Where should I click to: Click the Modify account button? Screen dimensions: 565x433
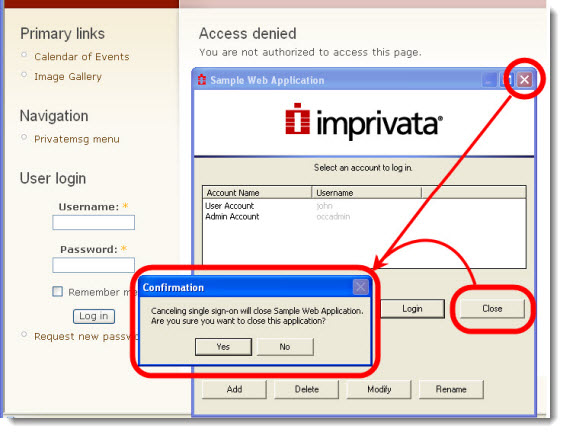[x=379, y=389]
